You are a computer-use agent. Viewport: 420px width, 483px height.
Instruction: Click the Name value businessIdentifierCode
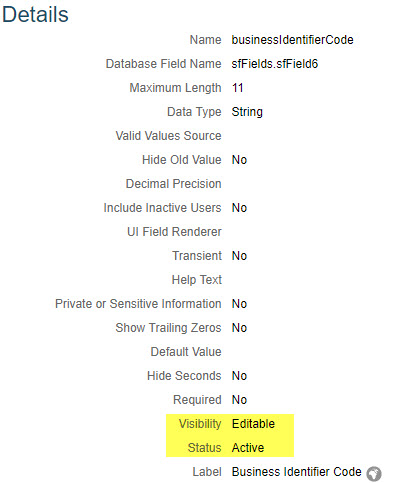tap(292, 40)
